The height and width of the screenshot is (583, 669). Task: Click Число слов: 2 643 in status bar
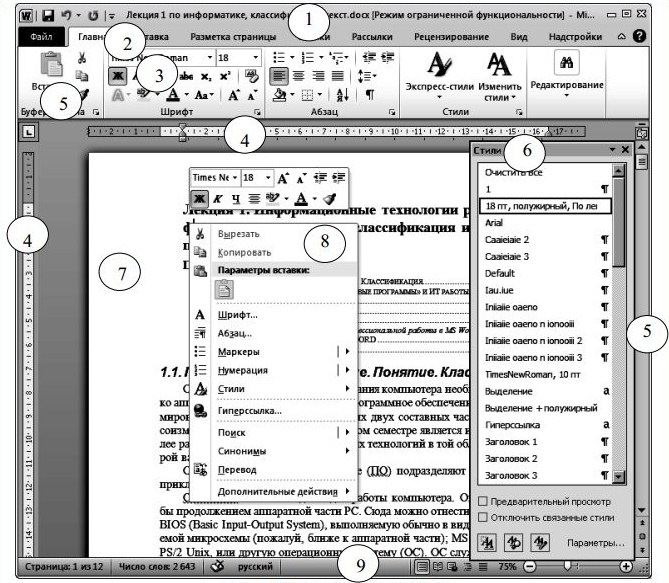pos(157,566)
